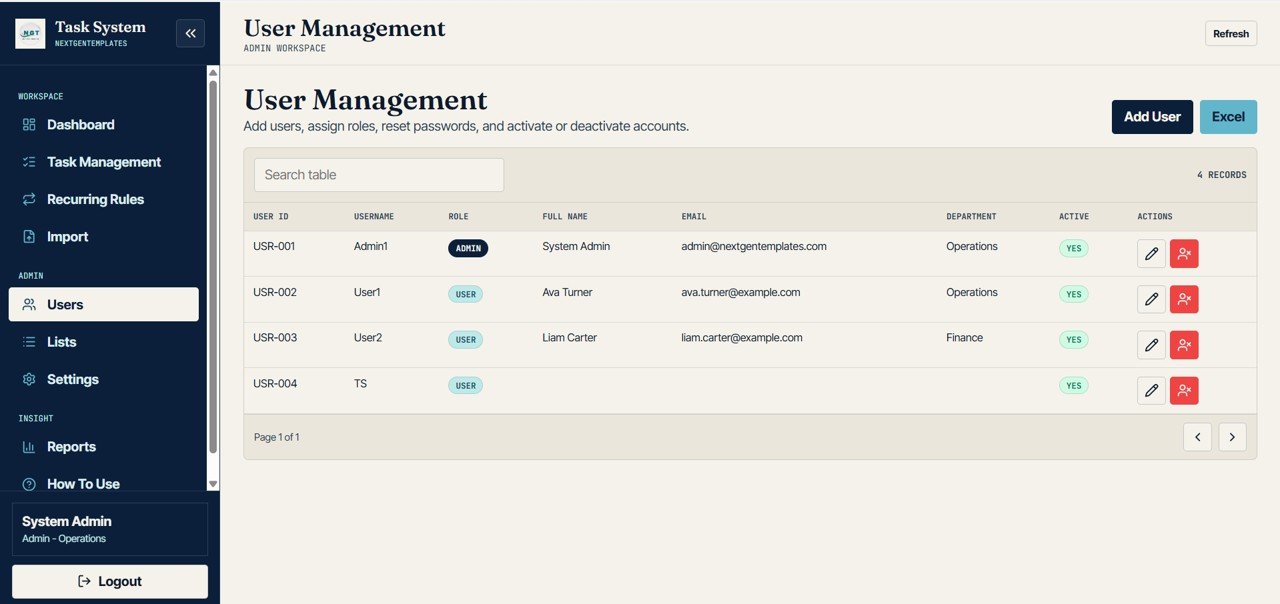Collapse the sidebar with double-chevron button
This screenshot has height=604, width=1280.
[x=190, y=33]
